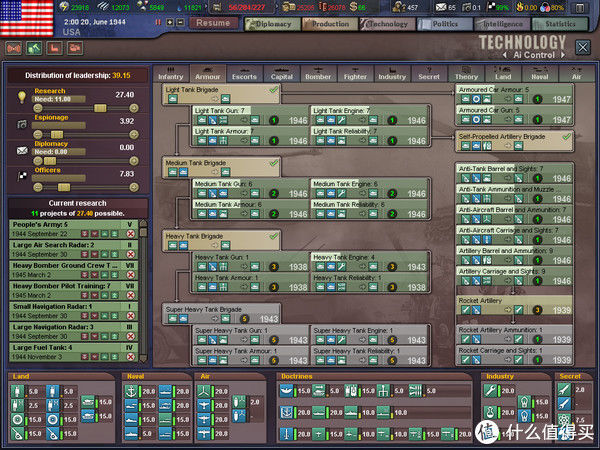The width and height of the screenshot is (600, 450).
Task: Close the Technology screen
Action: click(x=582, y=48)
